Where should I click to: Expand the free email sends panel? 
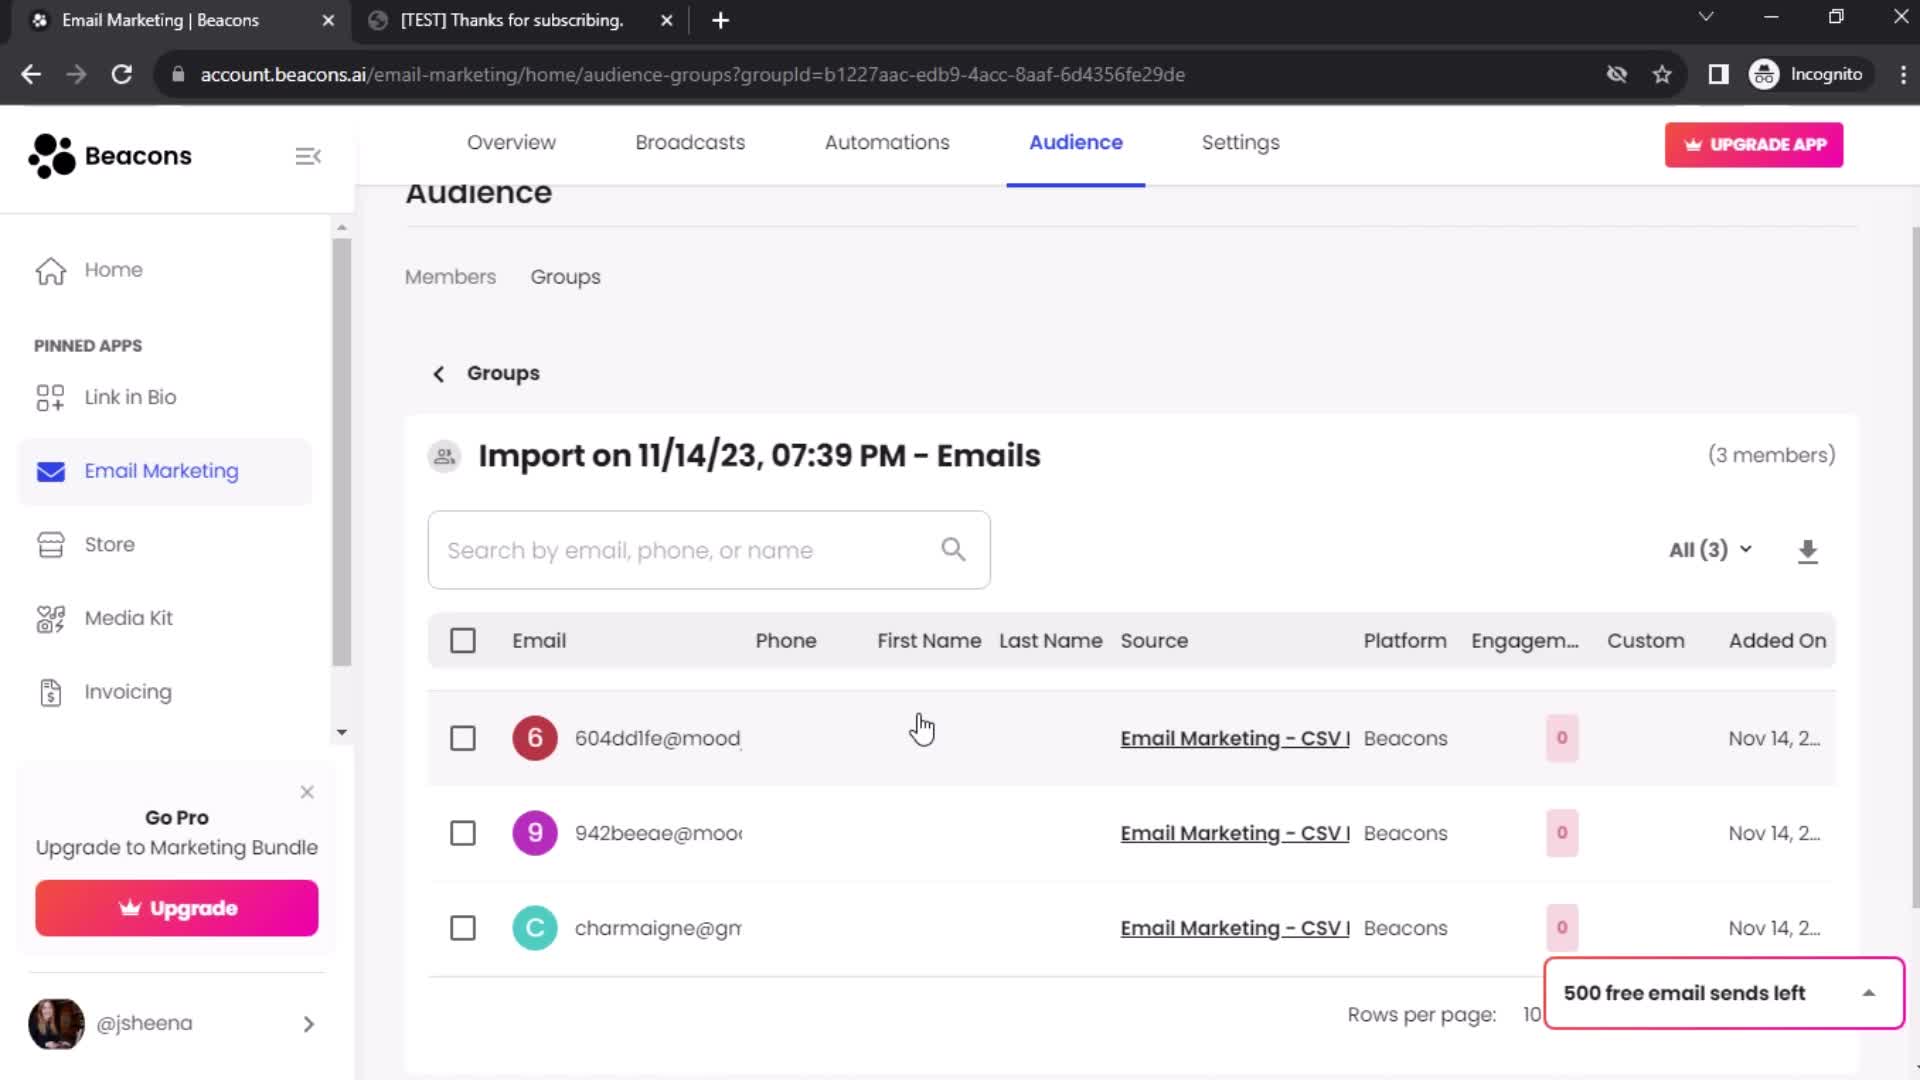(1868, 993)
